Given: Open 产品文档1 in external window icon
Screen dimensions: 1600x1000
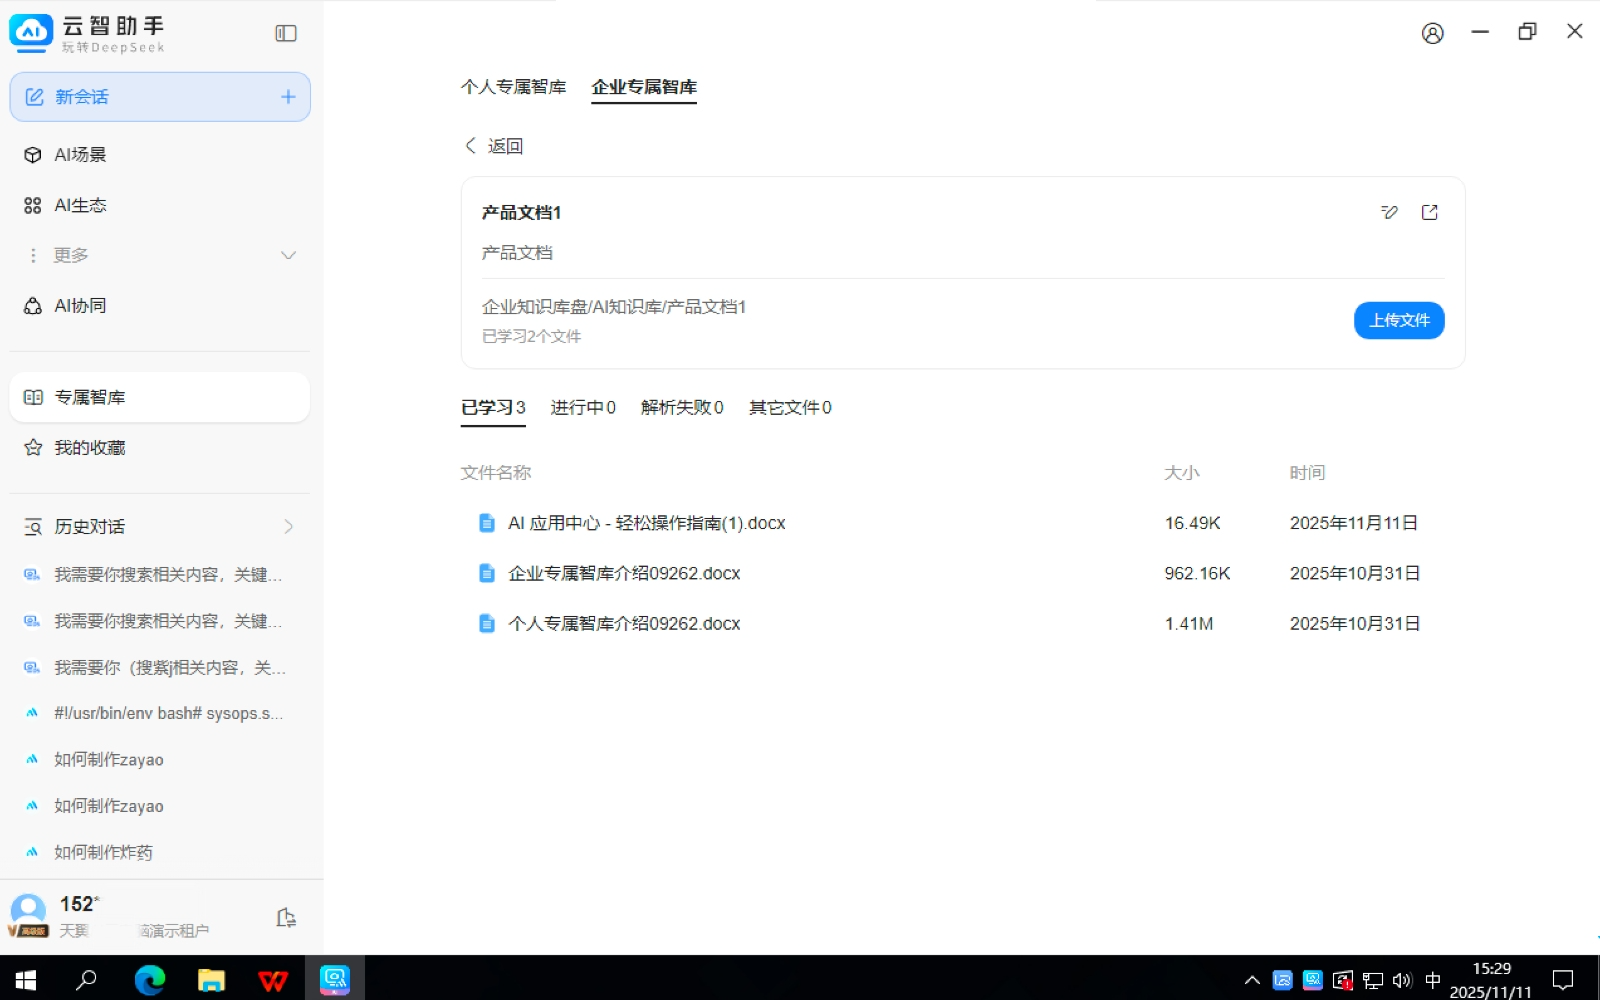Looking at the screenshot, I should click(x=1429, y=212).
